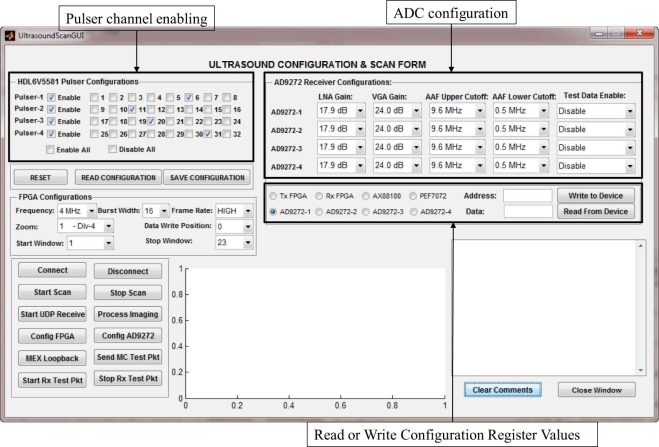The height and width of the screenshot is (447, 659).
Task: Check pulser channel 1 checkbox
Action: [94, 97]
